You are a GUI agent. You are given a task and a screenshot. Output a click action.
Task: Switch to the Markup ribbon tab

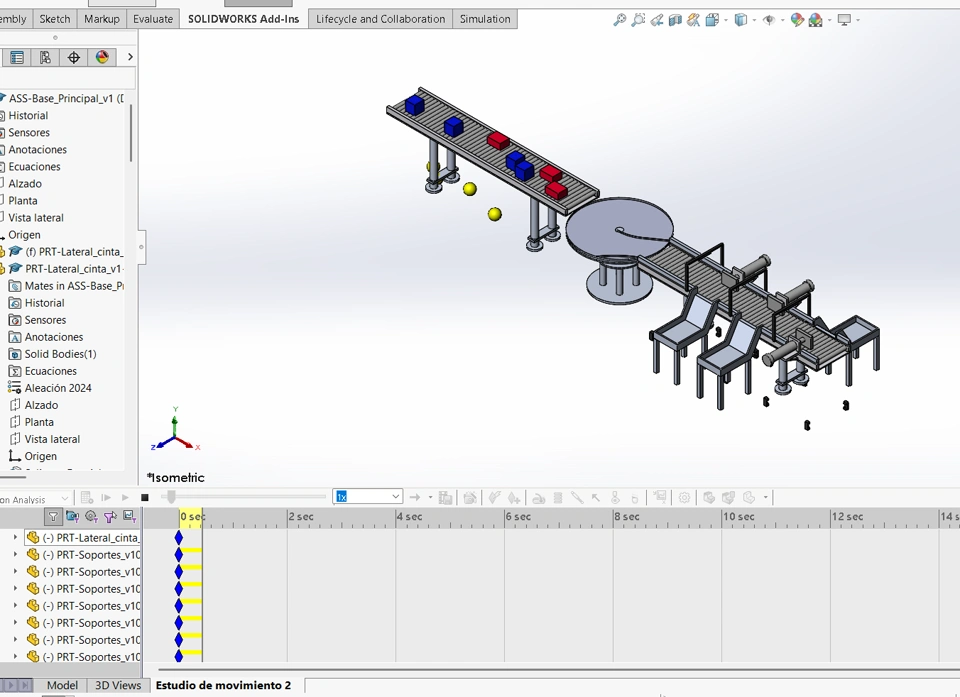coord(102,19)
